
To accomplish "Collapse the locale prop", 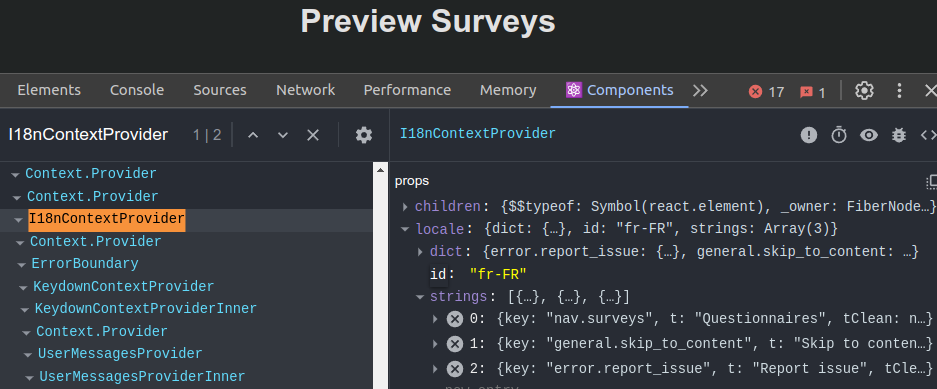I will pos(406,229).
